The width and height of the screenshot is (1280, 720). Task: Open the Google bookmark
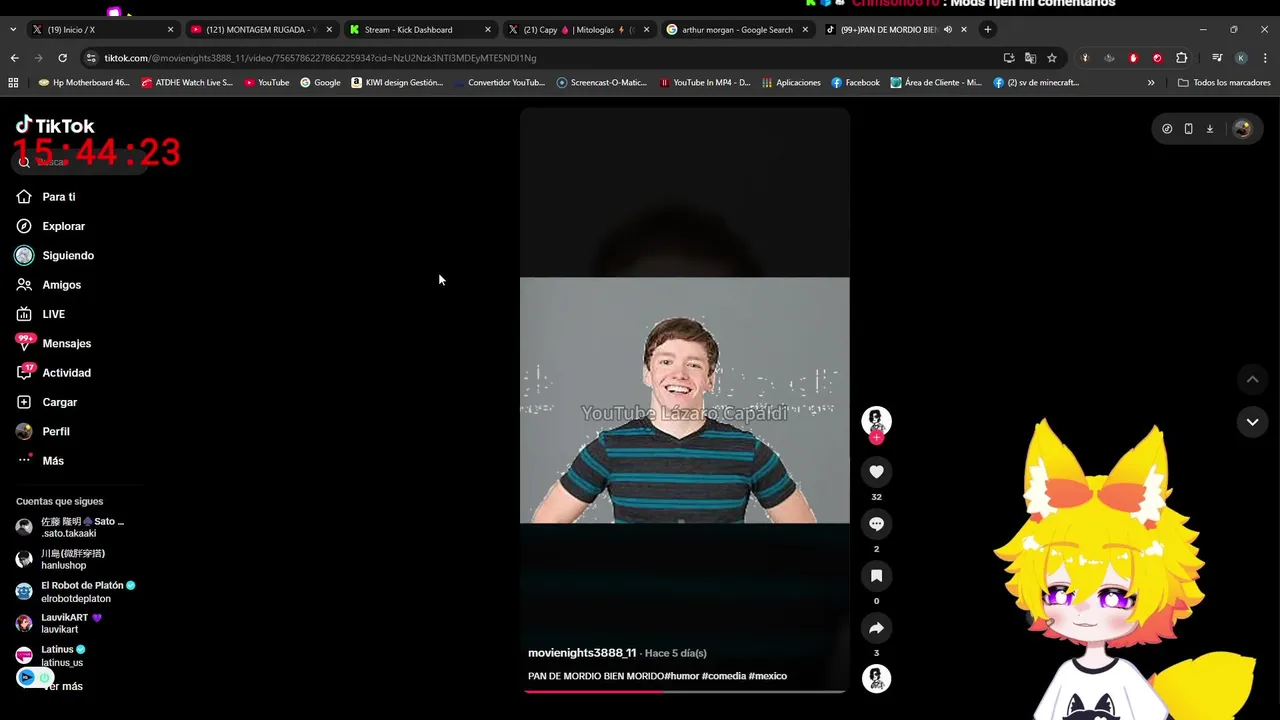click(x=320, y=83)
